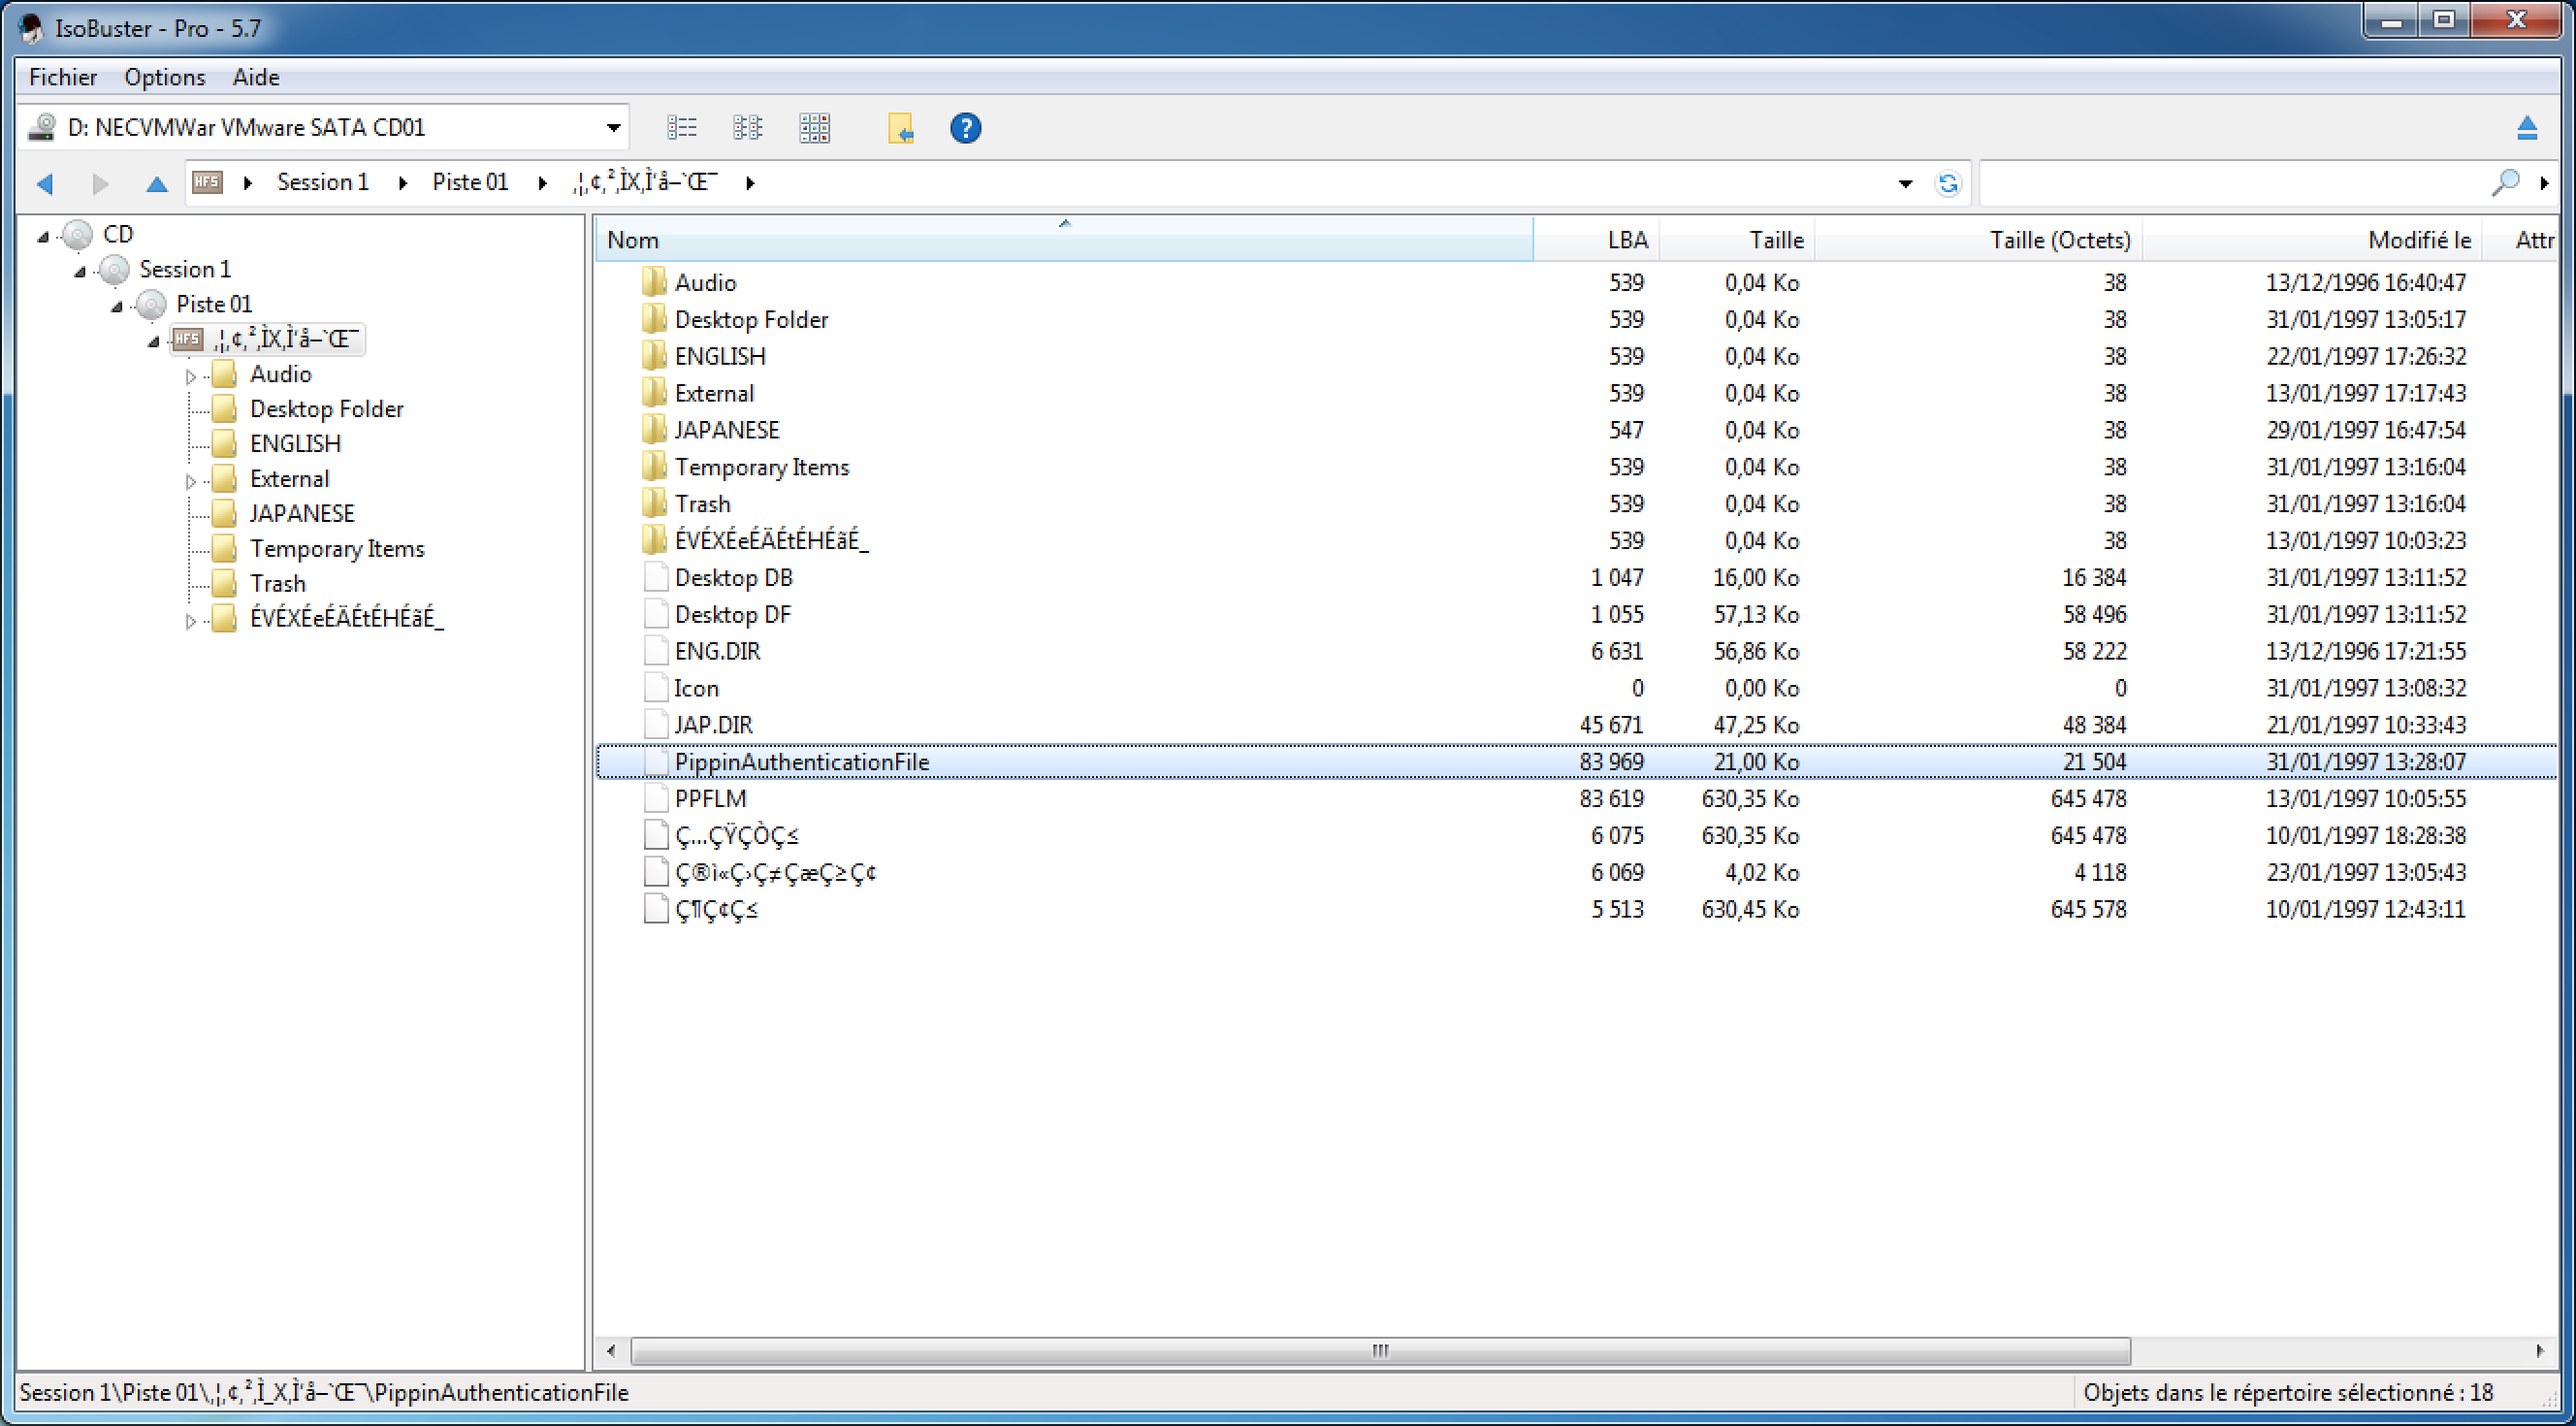The height and width of the screenshot is (1426, 2576).
Task: Click the PPFLM file icon
Action: (x=656, y=799)
